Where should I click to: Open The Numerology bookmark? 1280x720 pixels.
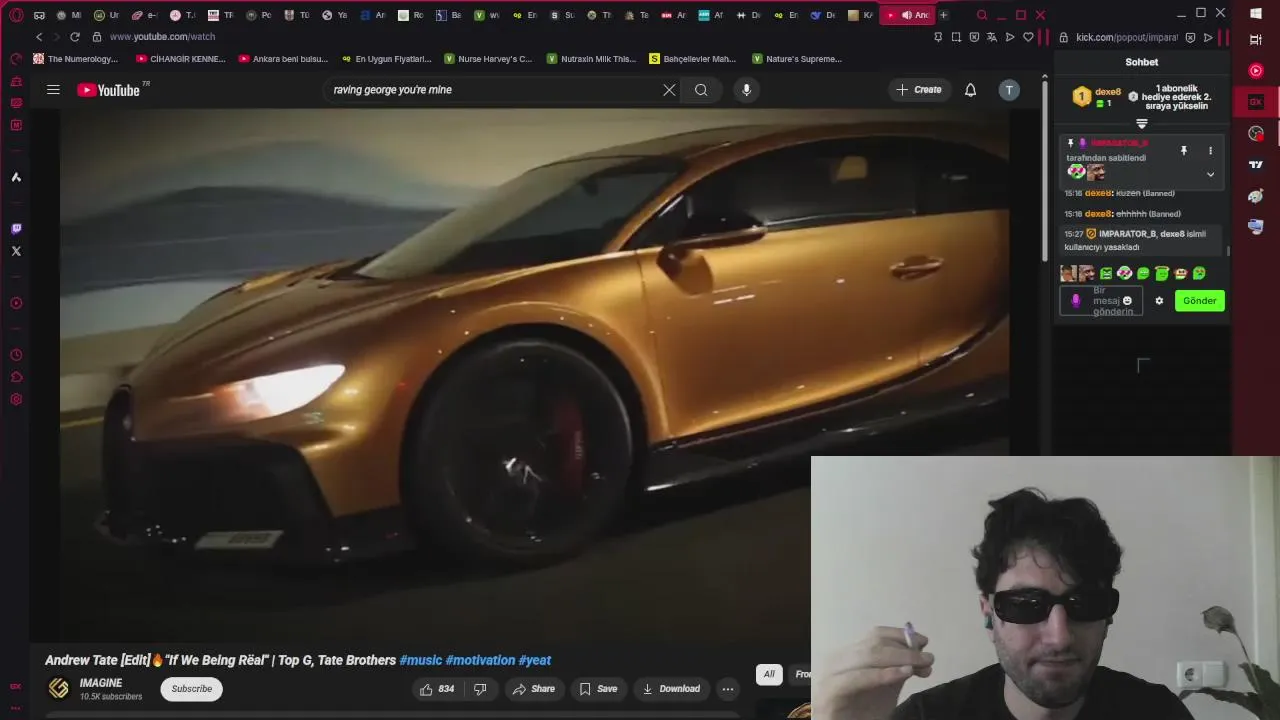click(x=76, y=59)
